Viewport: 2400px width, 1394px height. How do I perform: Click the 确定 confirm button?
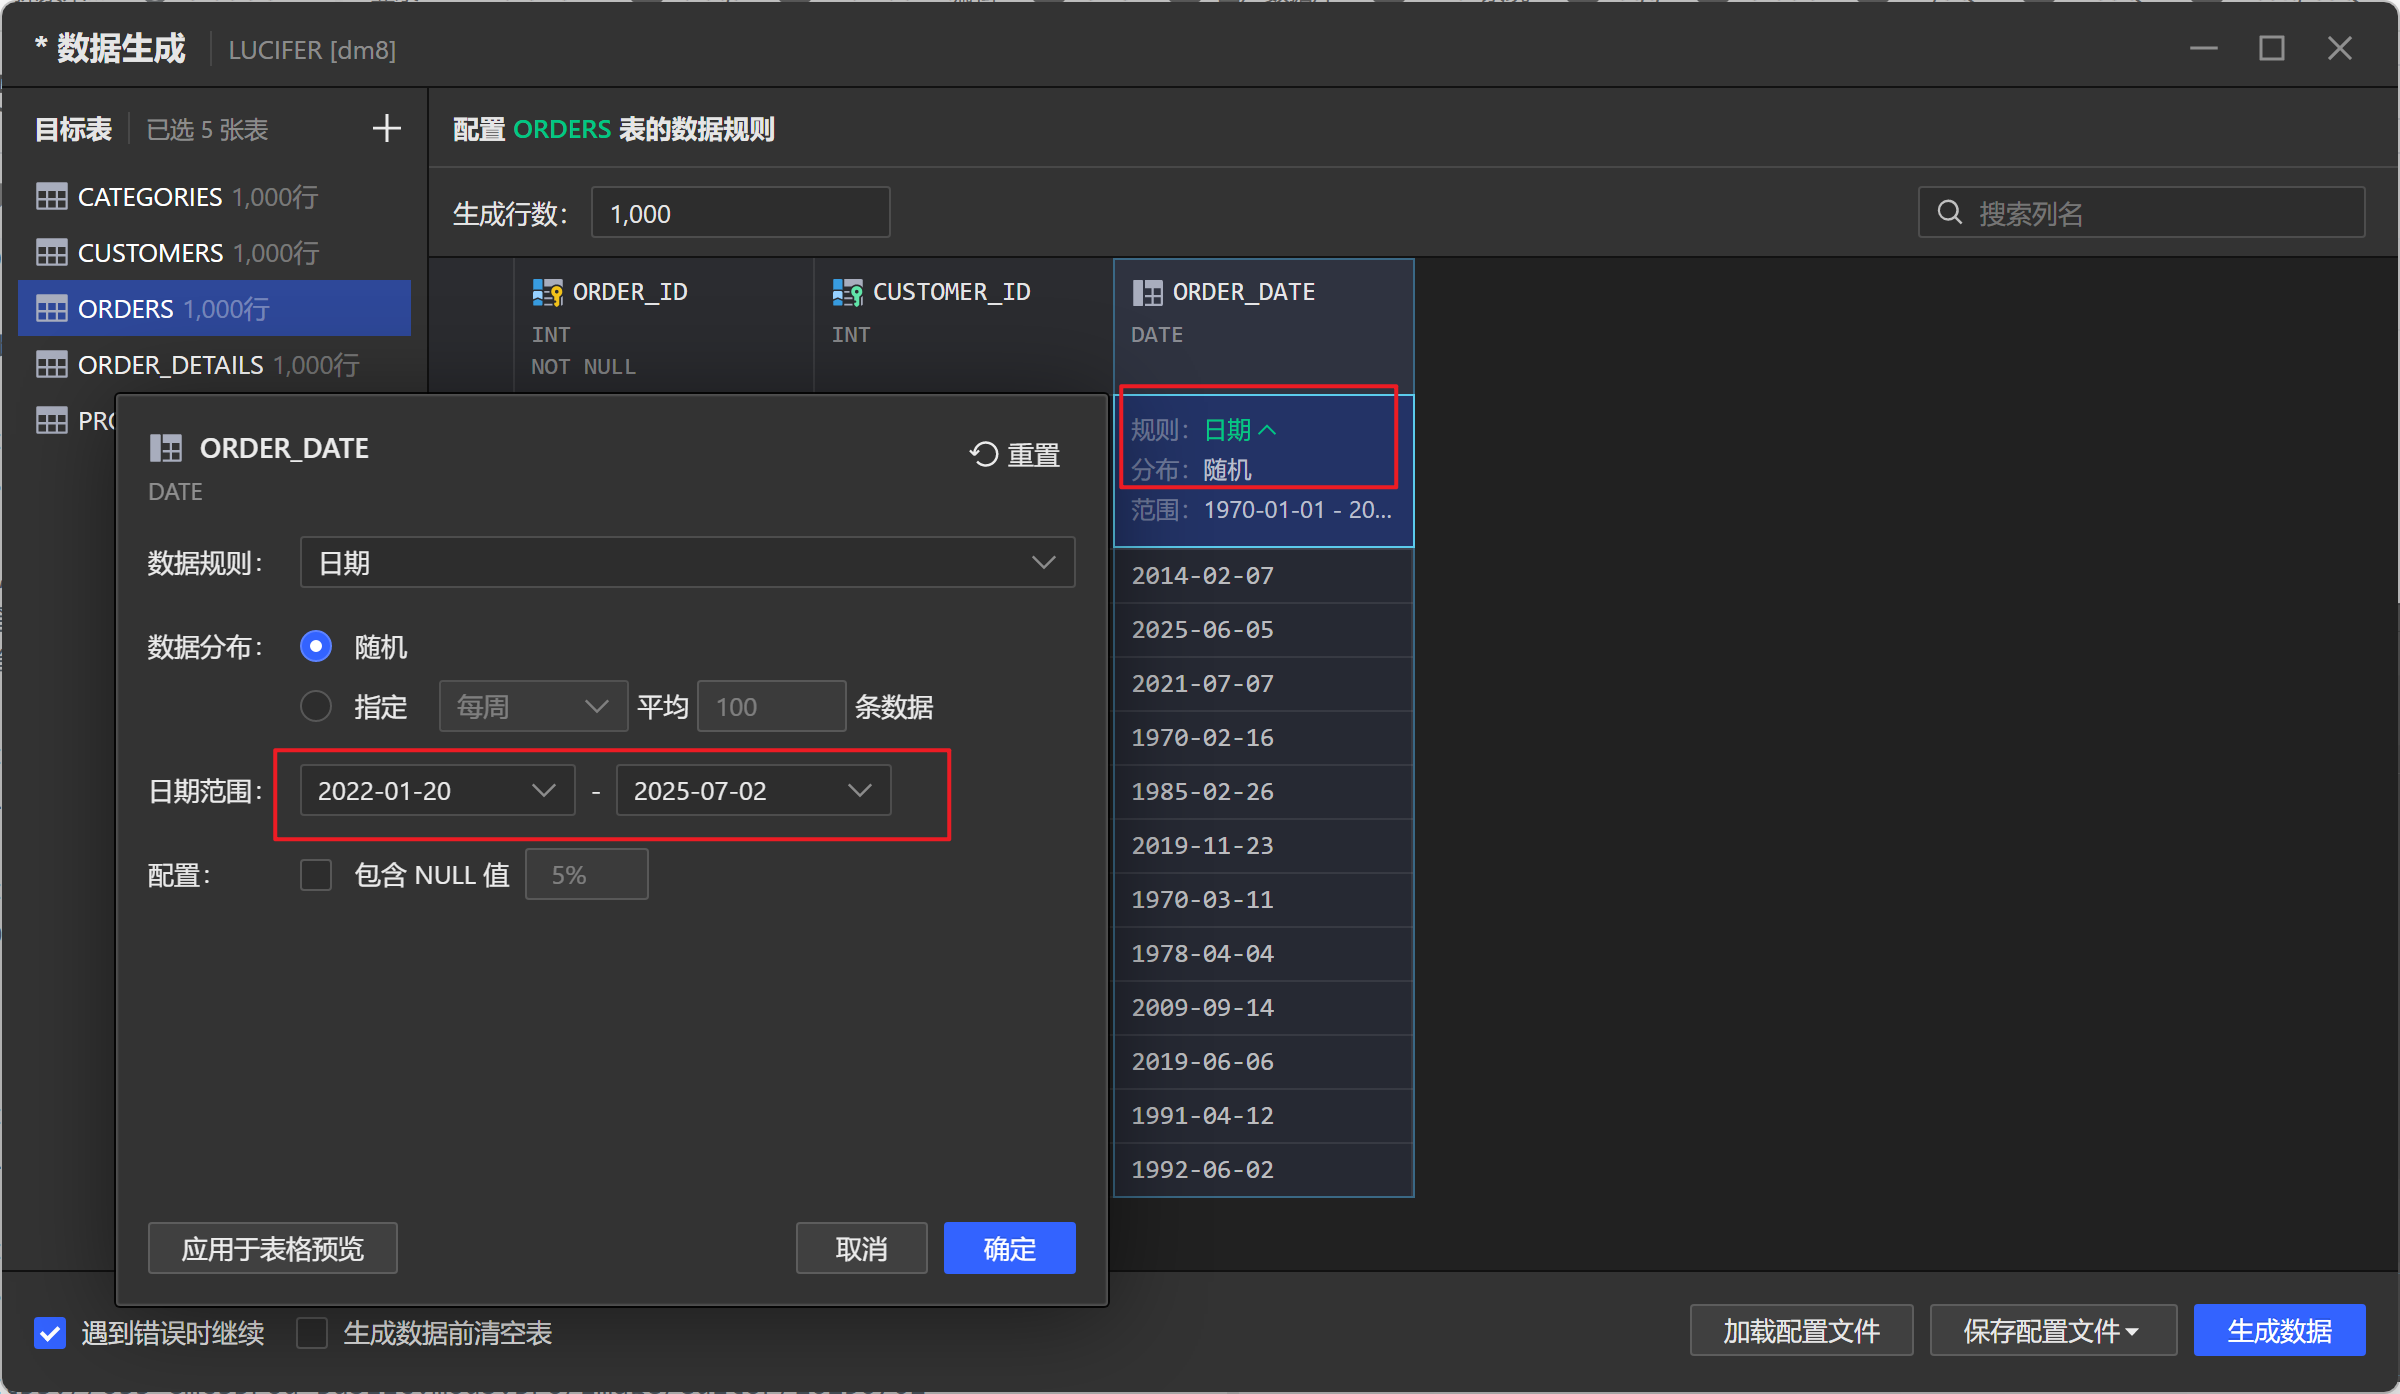[x=1008, y=1248]
